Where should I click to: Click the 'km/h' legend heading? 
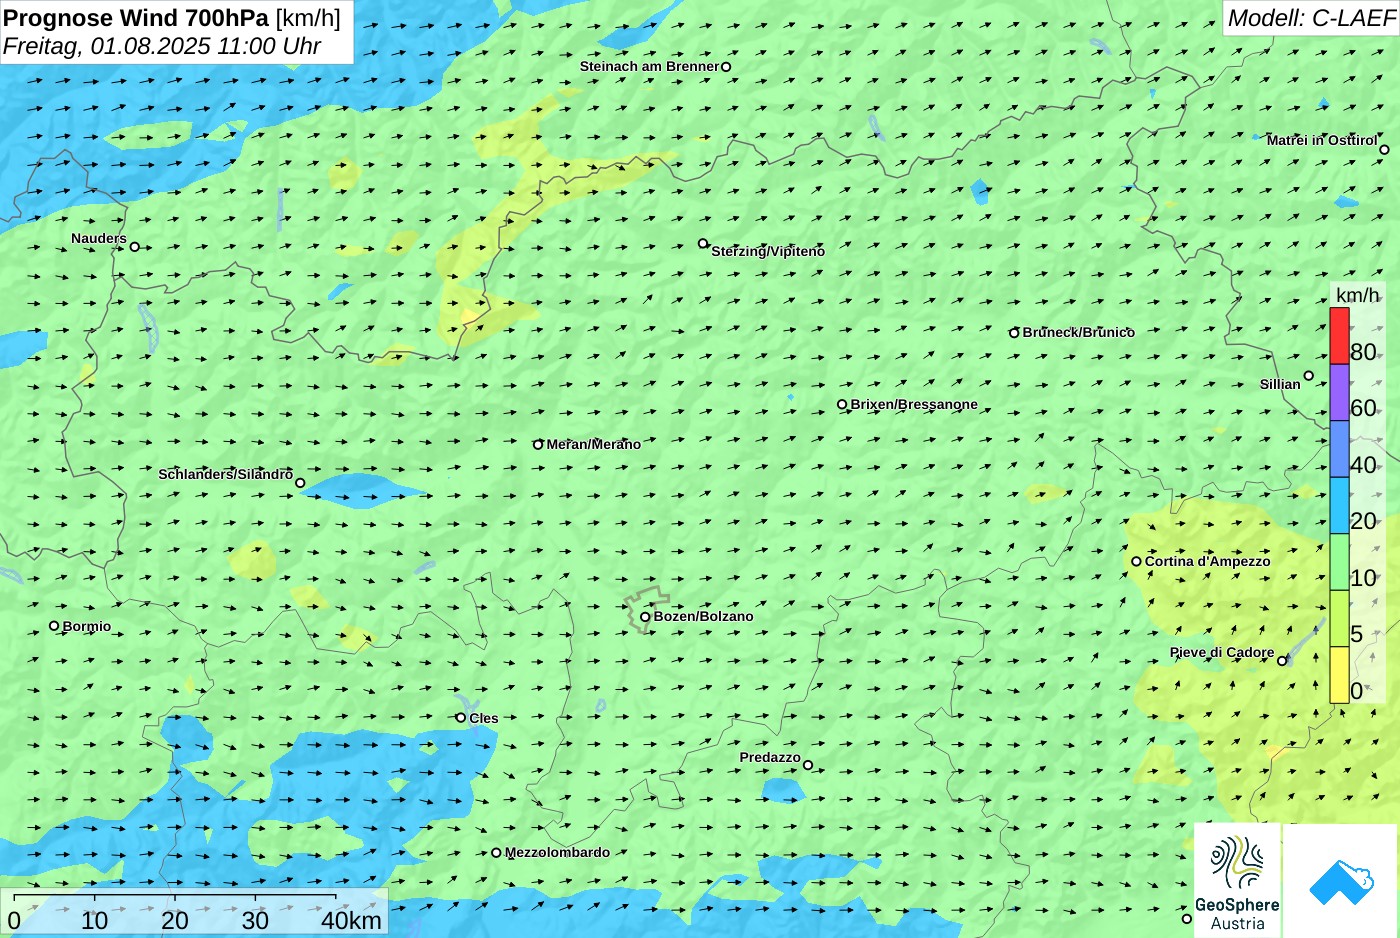tap(1357, 296)
